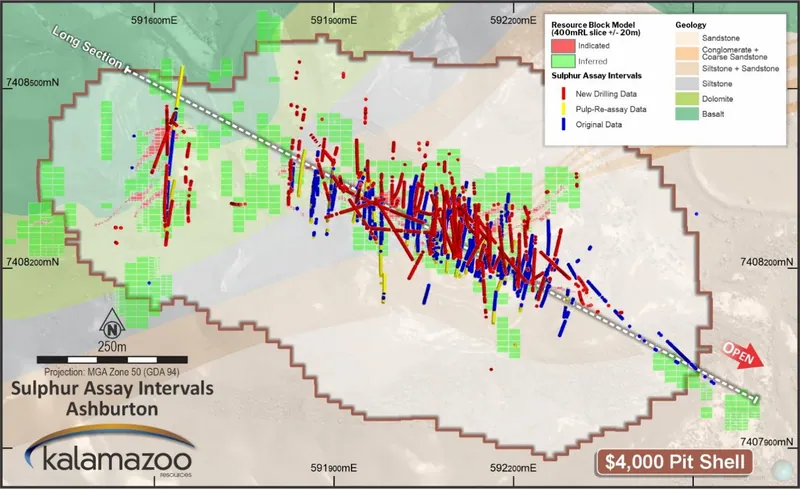The image size is (800, 489).
Task: Click the 'Basalt' legend text
Action: pos(713,114)
